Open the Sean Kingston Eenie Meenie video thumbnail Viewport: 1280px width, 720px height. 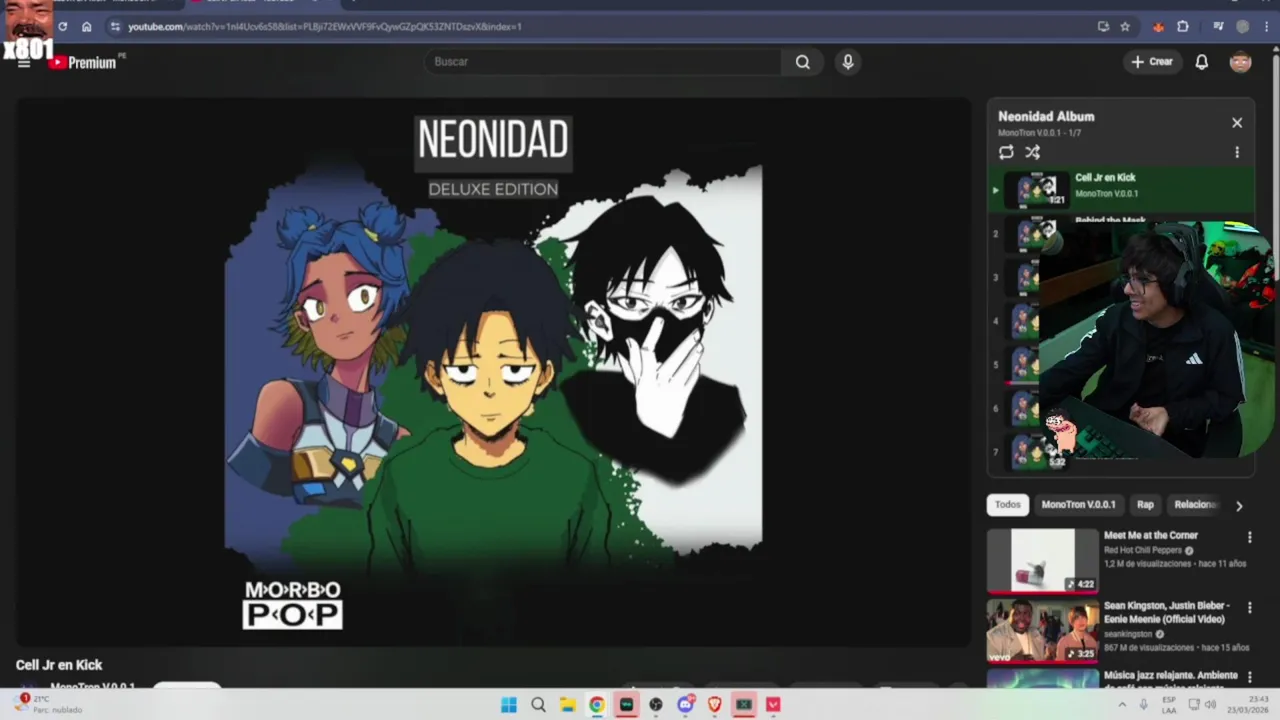pyautogui.click(x=1042, y=630)
